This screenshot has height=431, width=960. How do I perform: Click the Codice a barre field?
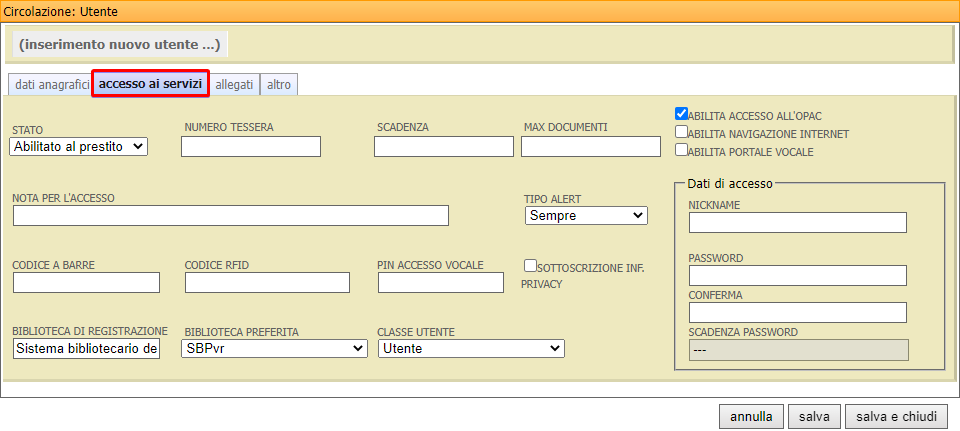(86, 283)
